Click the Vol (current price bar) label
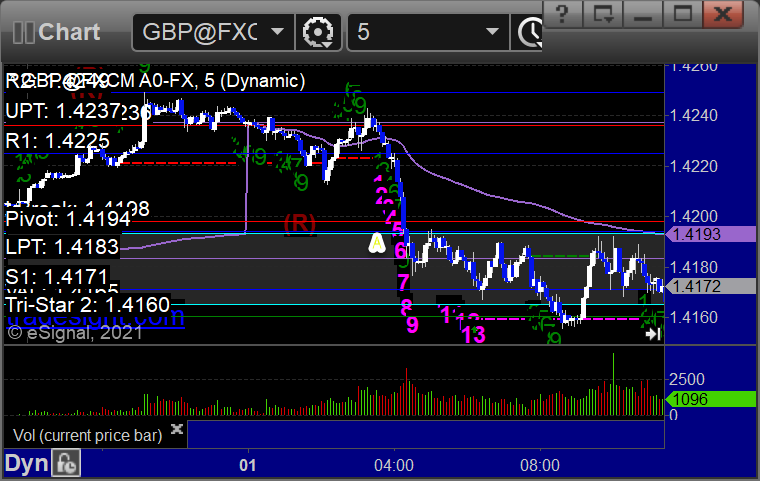The image size is (760, 481). pyautogui.click(x=88, y=435)
